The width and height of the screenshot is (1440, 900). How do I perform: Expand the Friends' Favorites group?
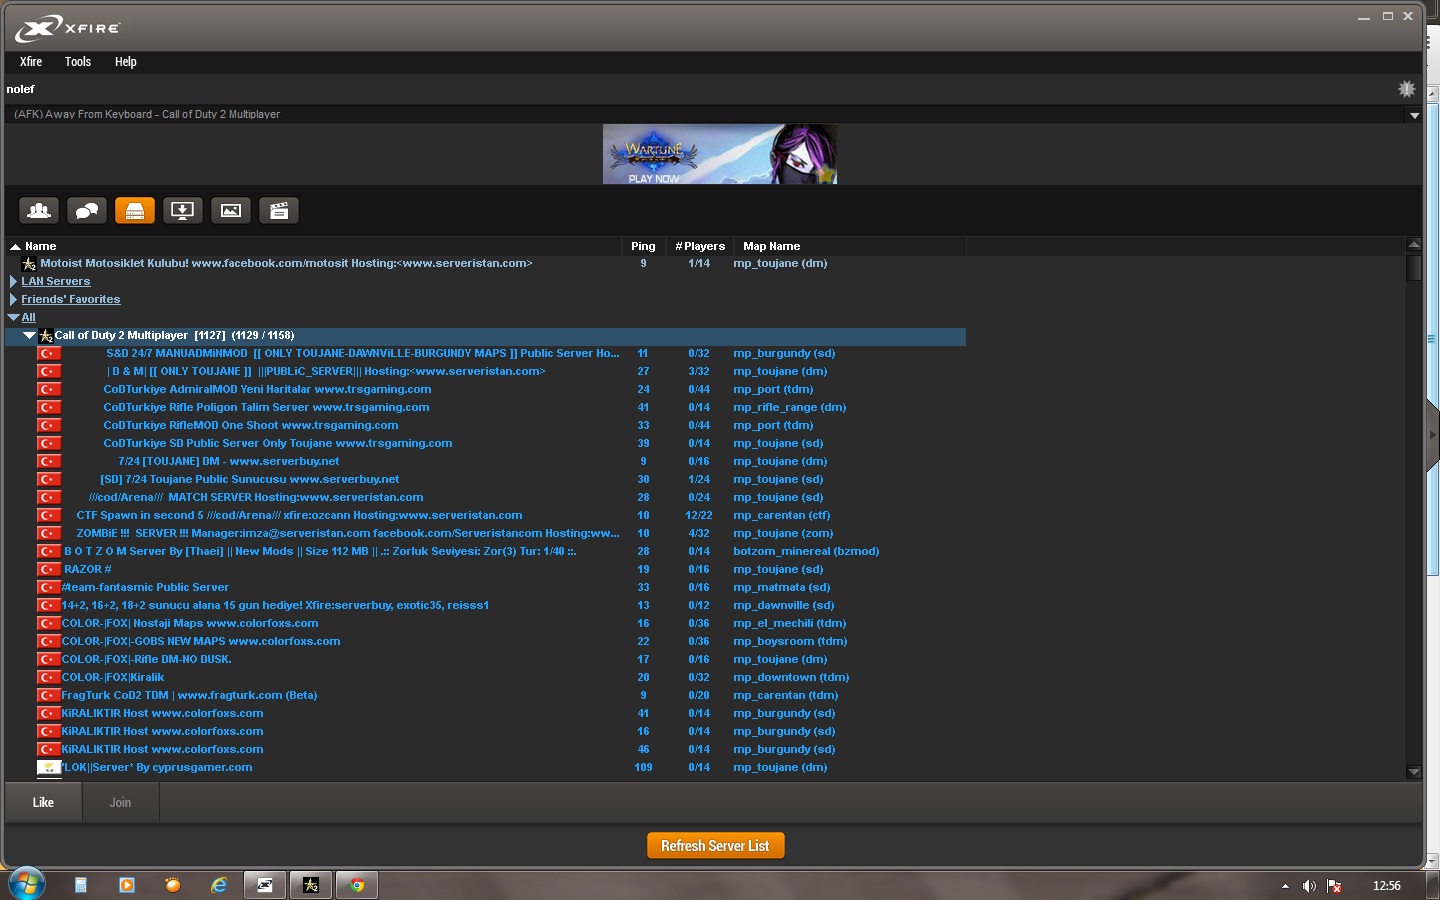click(13, 300)
